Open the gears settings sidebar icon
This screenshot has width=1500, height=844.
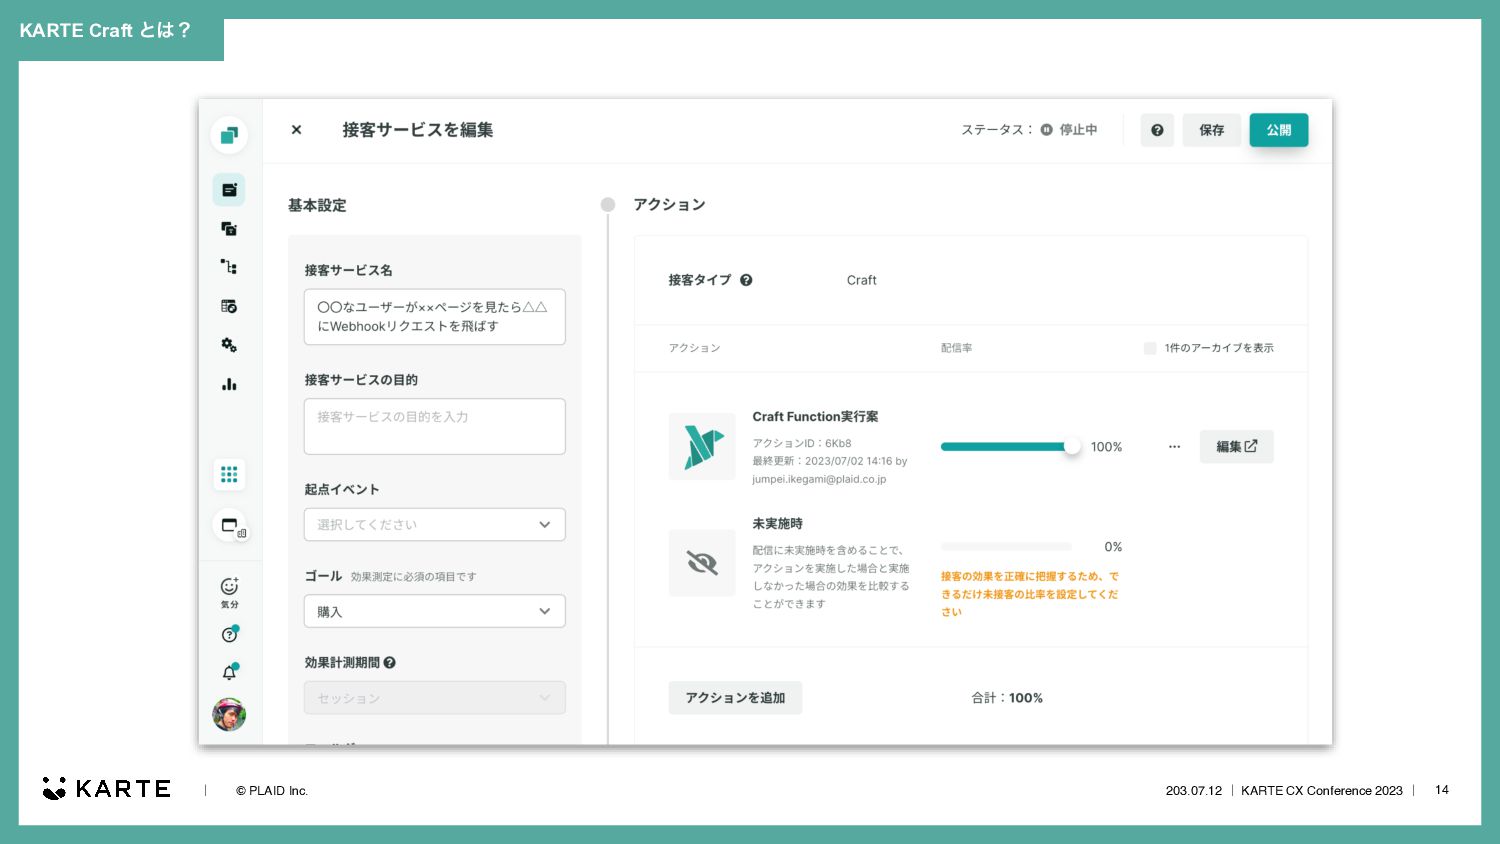click(229, 345)
